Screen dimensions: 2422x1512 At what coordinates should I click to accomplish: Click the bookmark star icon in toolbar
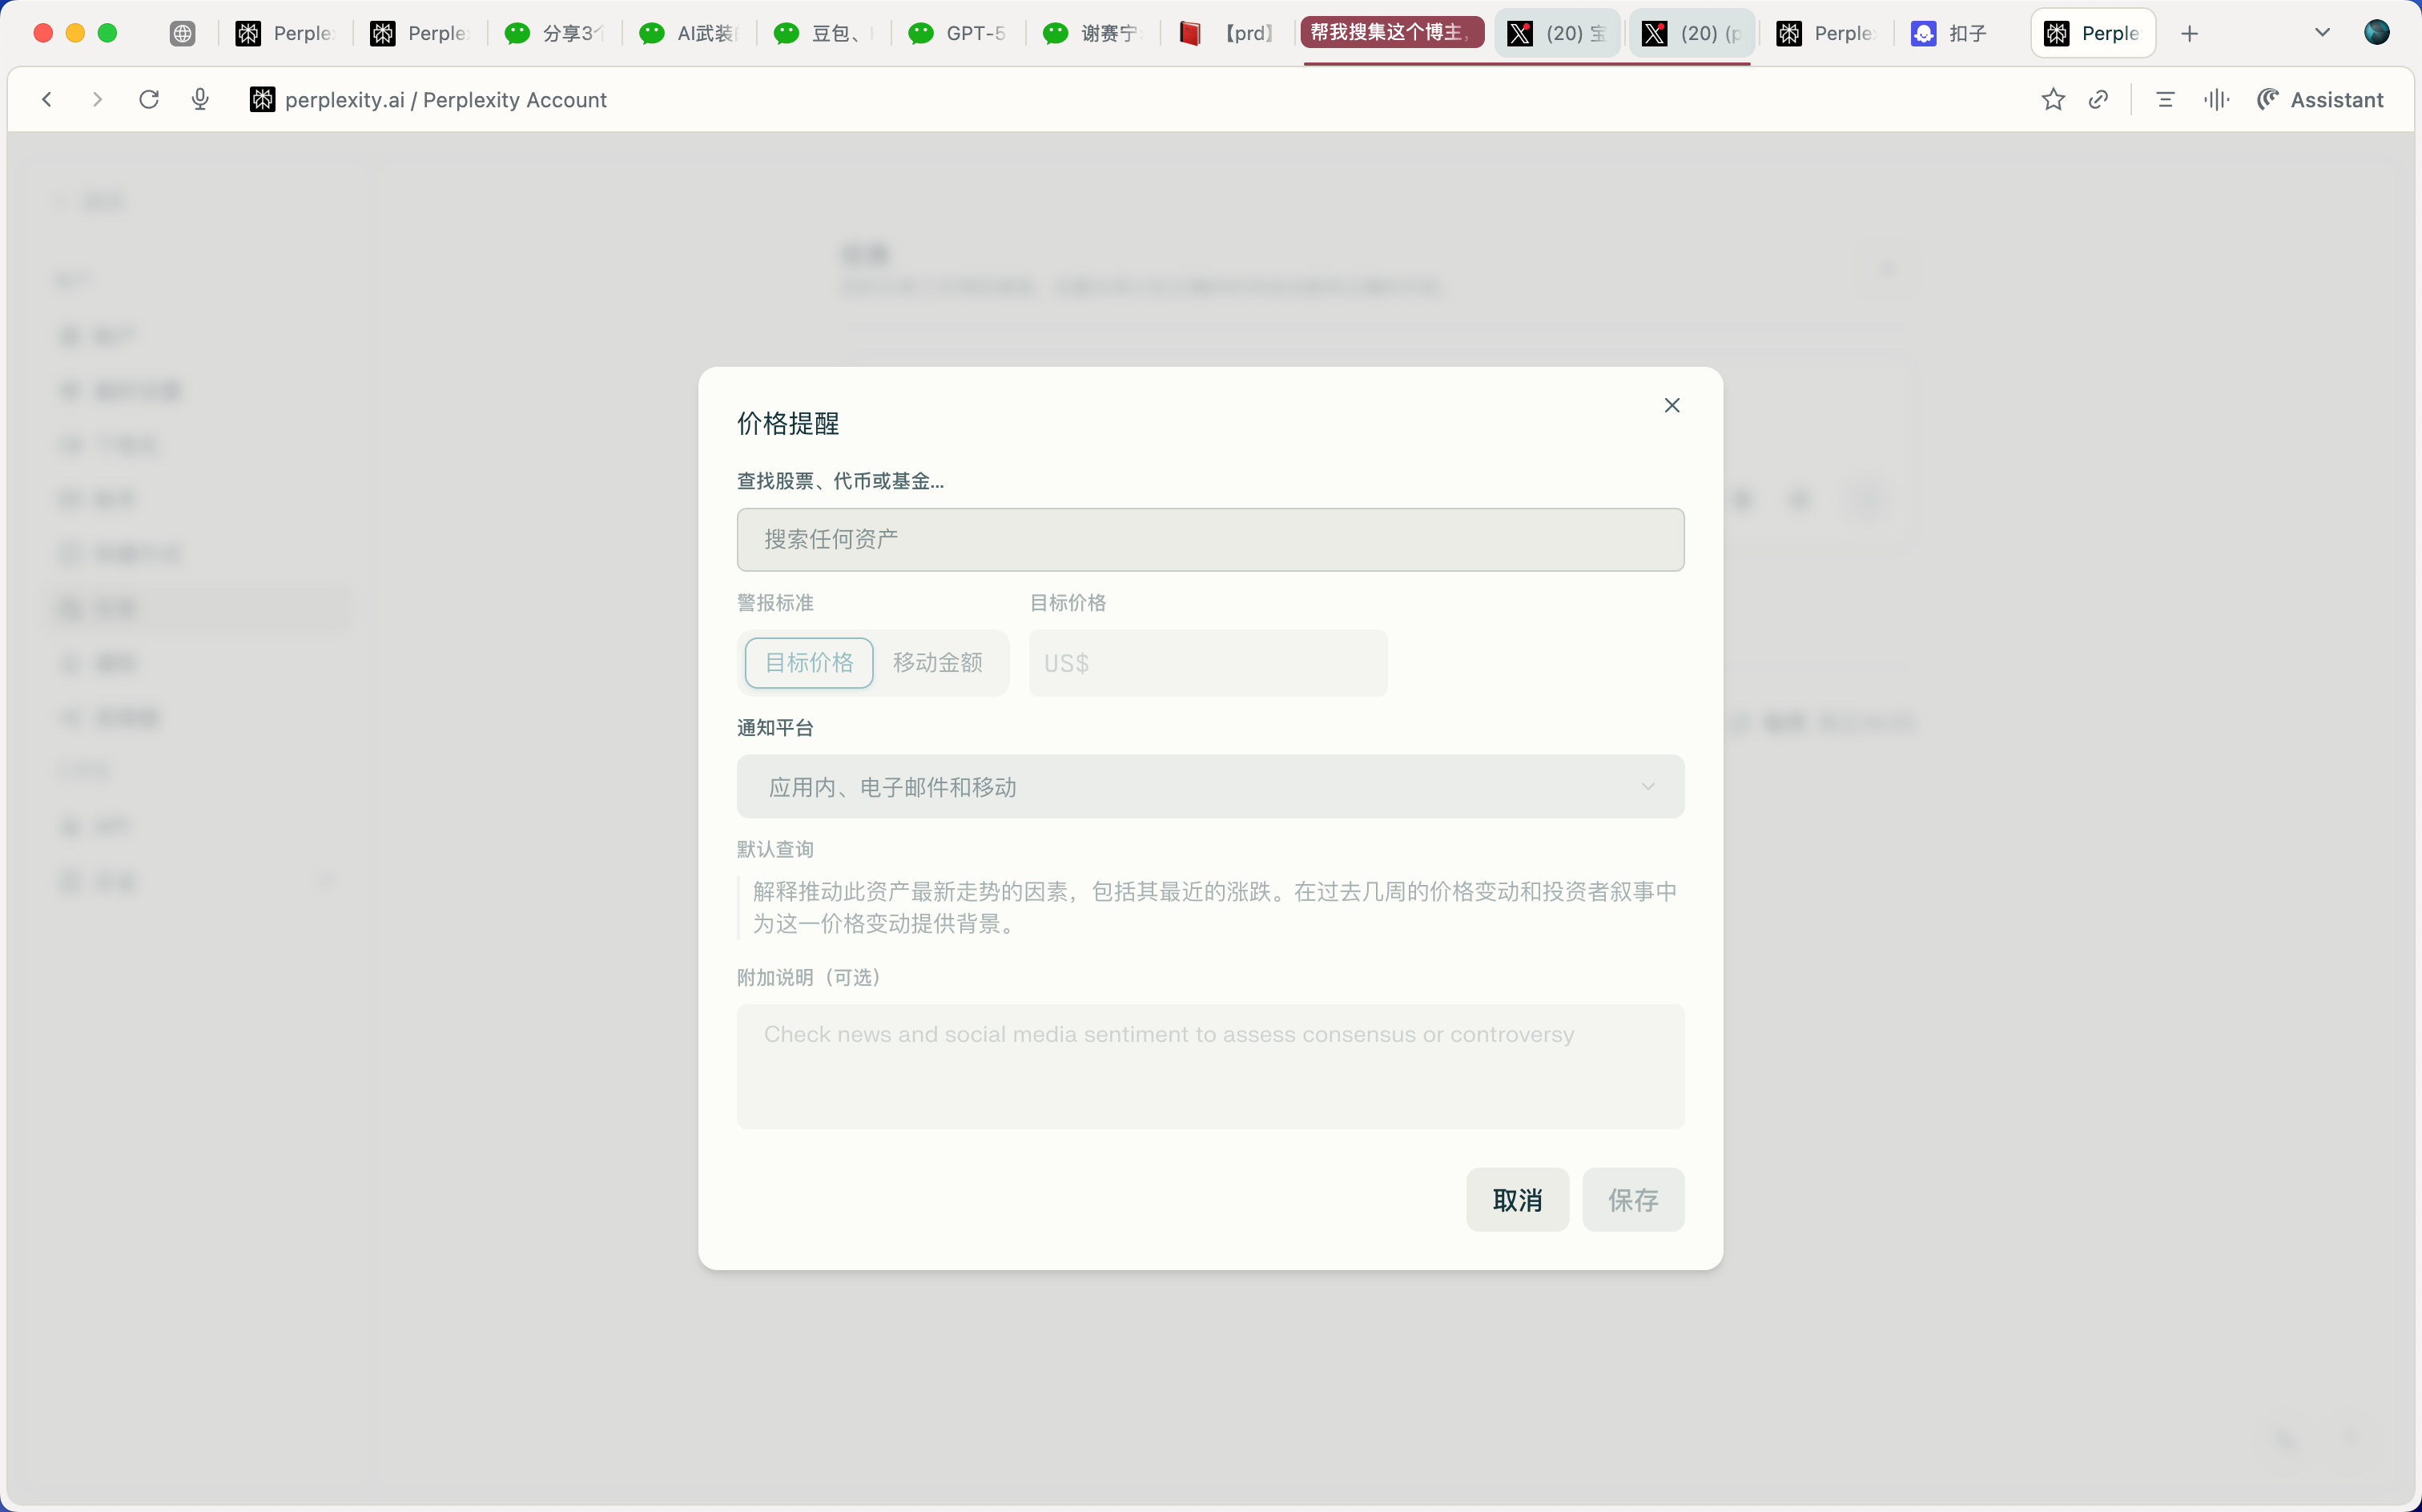tap(2052, 99)
